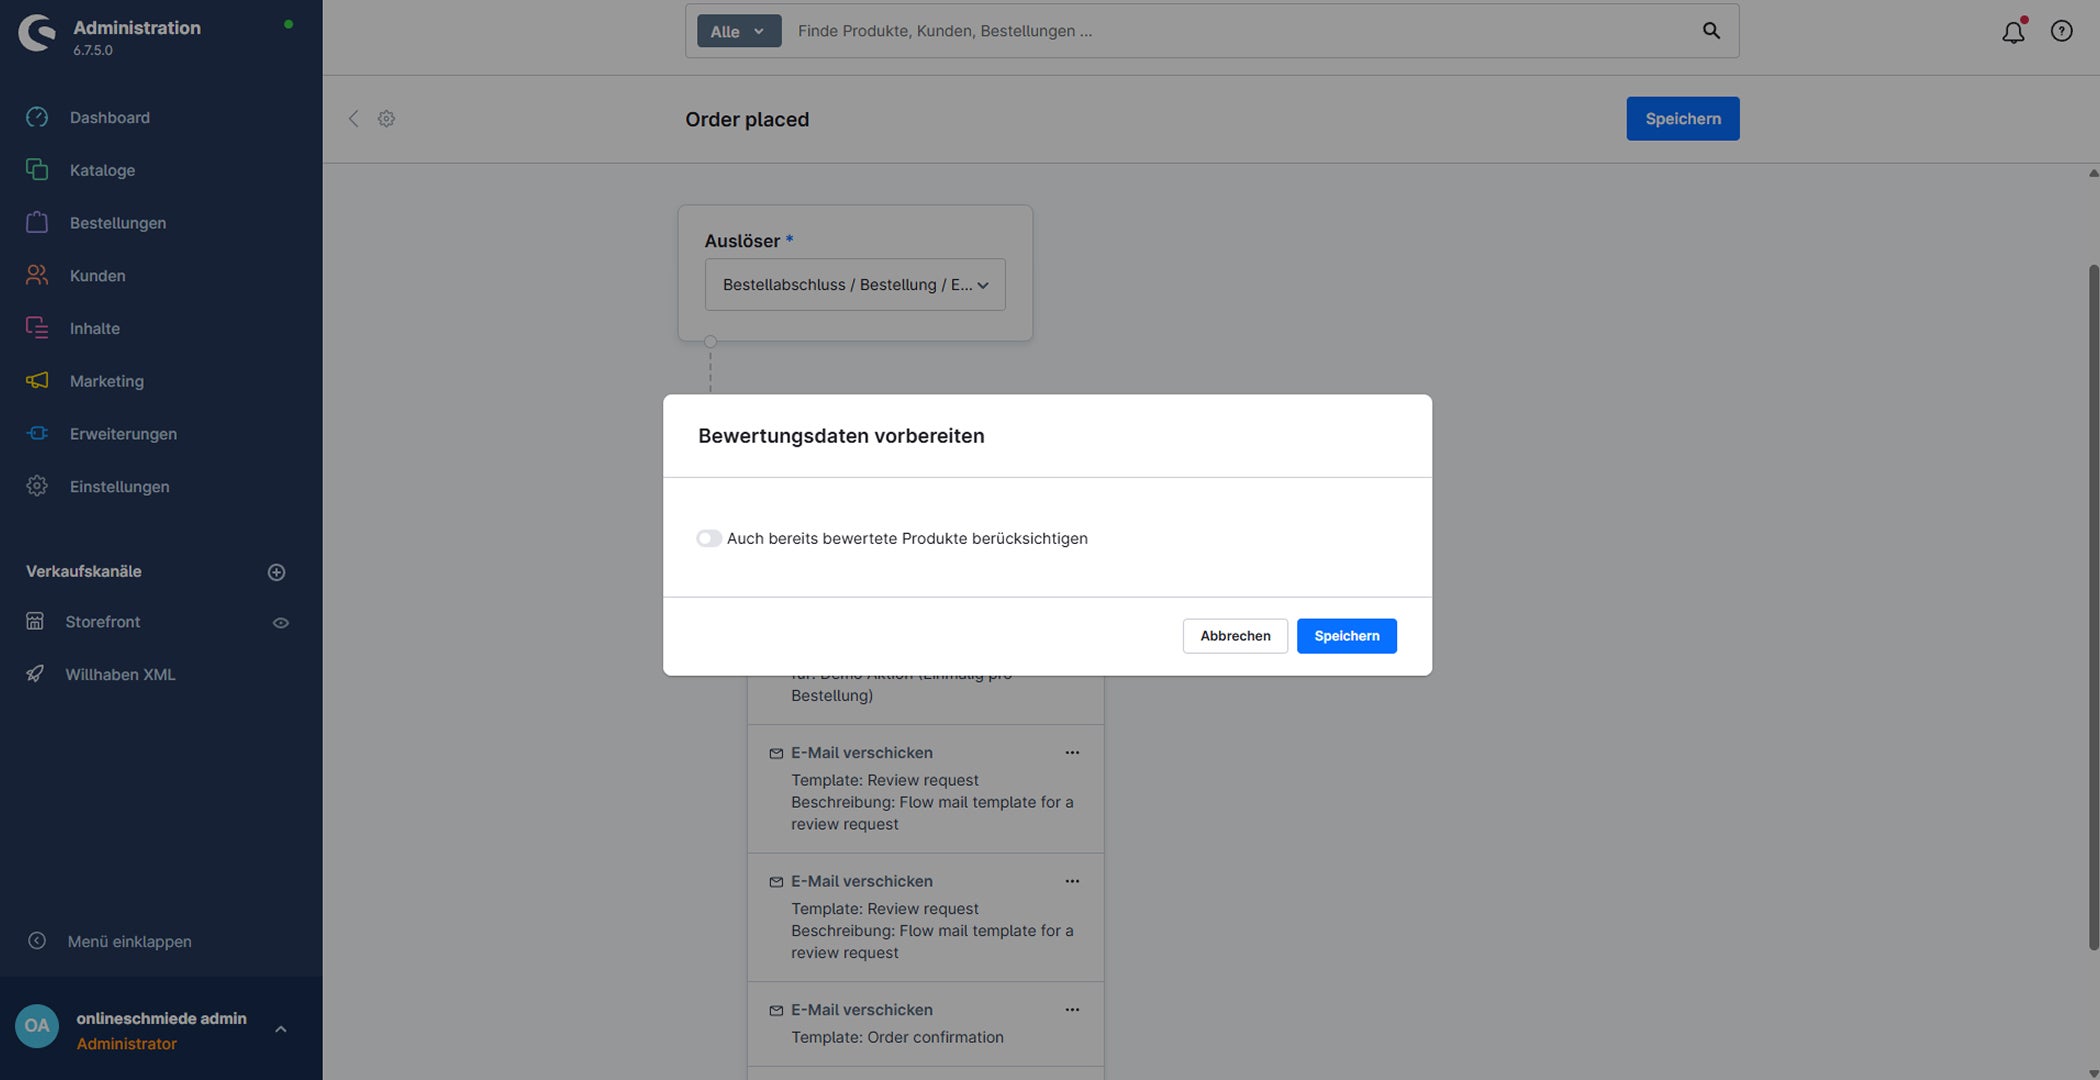The height and width of the screenshot is (1080, 2100).
Task: Expand the onlineschmiede admin user menu
Action: click(281, 1029)
